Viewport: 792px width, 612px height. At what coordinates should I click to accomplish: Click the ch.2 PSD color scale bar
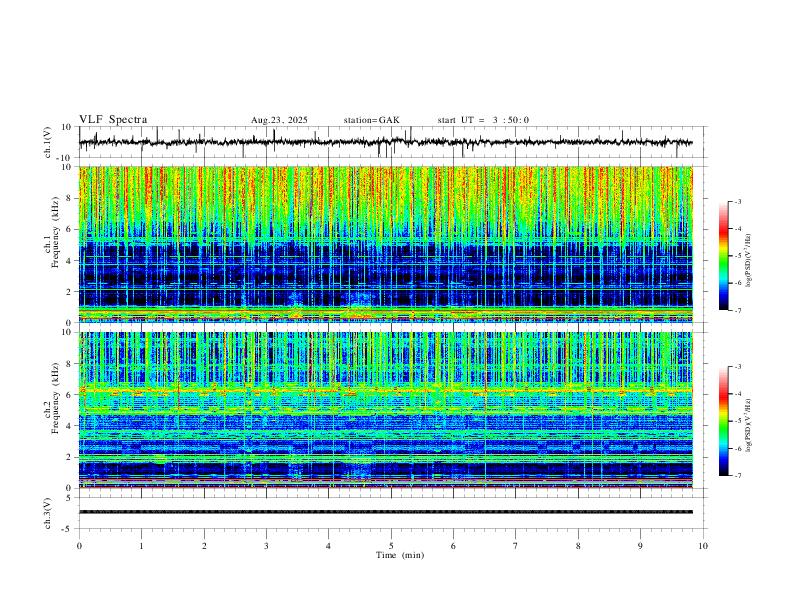pyautogui.click(x=724, y=421)
